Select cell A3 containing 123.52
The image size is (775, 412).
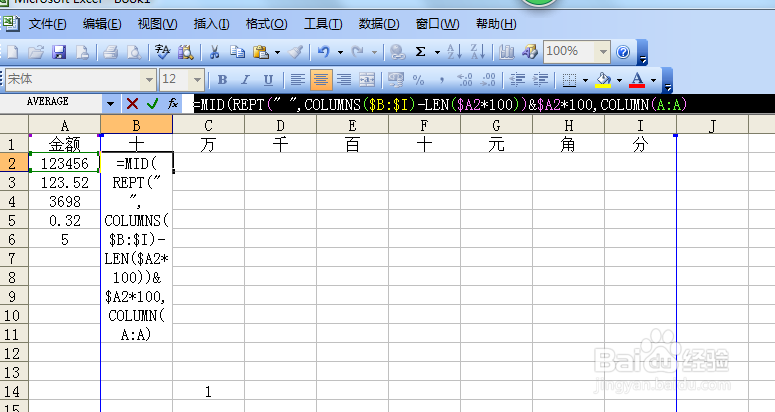coord(64,182)
